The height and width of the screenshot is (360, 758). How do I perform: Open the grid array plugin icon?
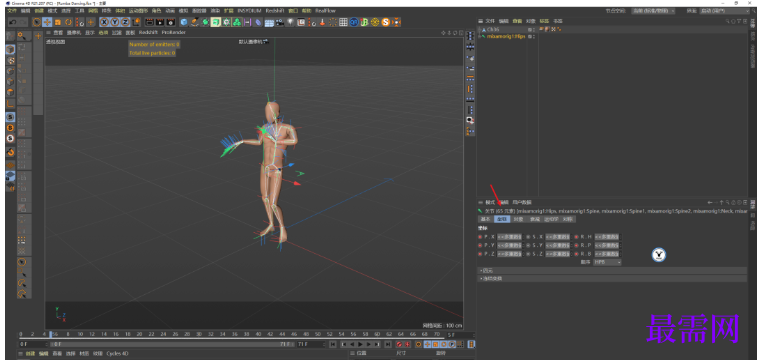(343, 22)
